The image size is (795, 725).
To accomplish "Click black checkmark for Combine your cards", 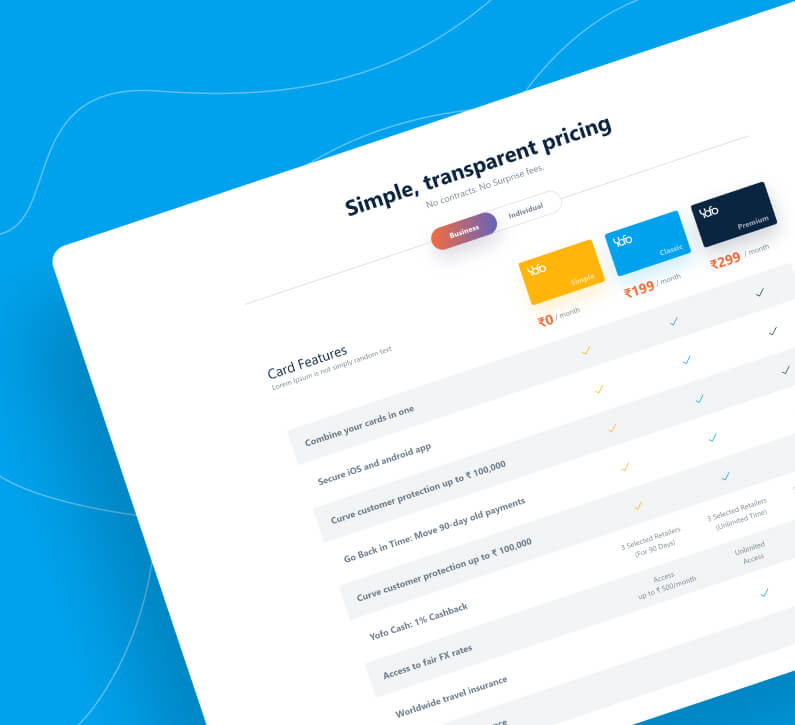I will (760, 292).
